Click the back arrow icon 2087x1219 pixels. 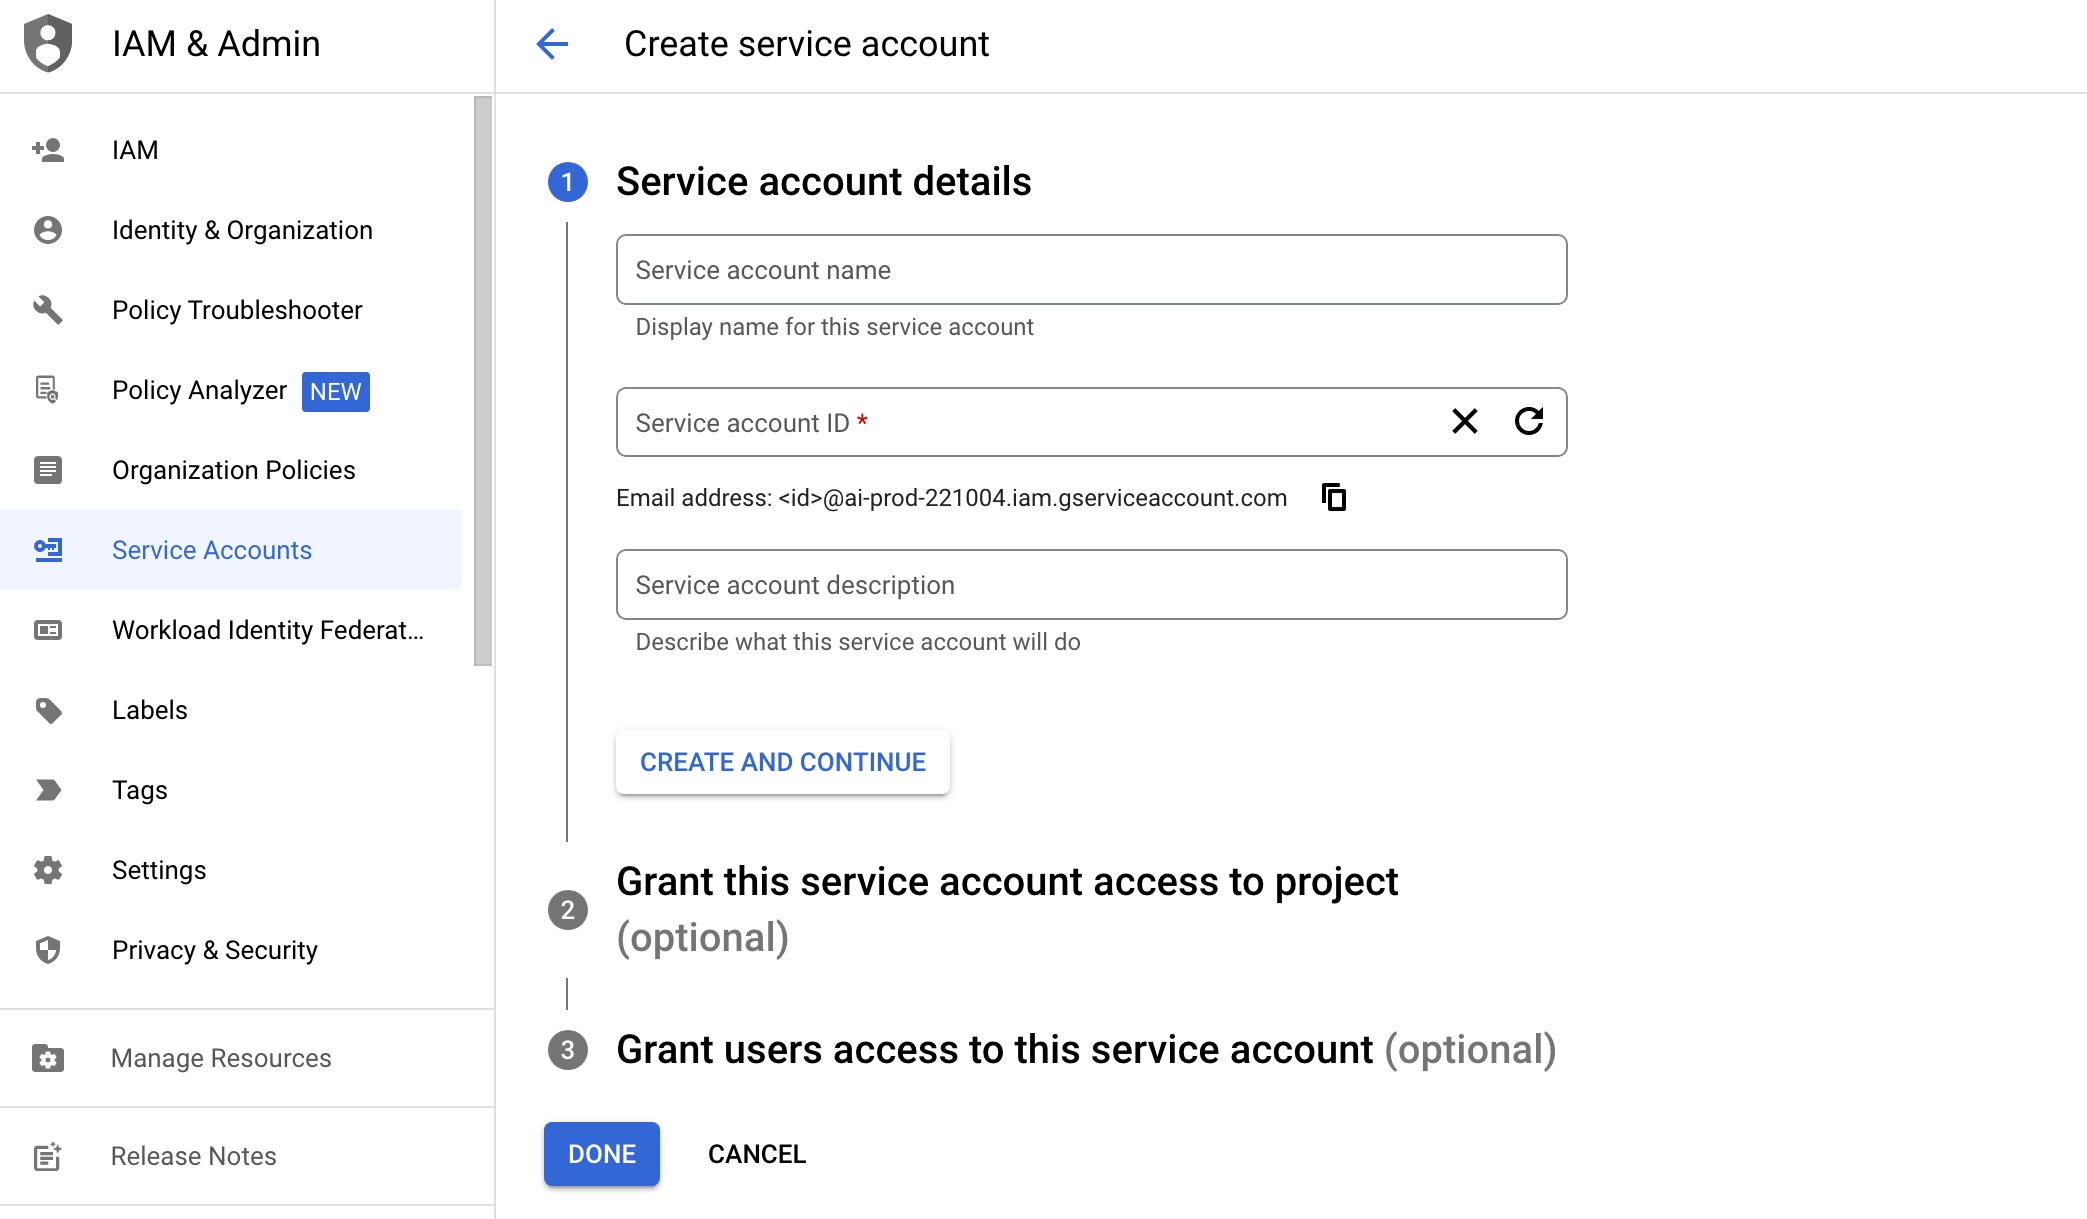(552, 44)
